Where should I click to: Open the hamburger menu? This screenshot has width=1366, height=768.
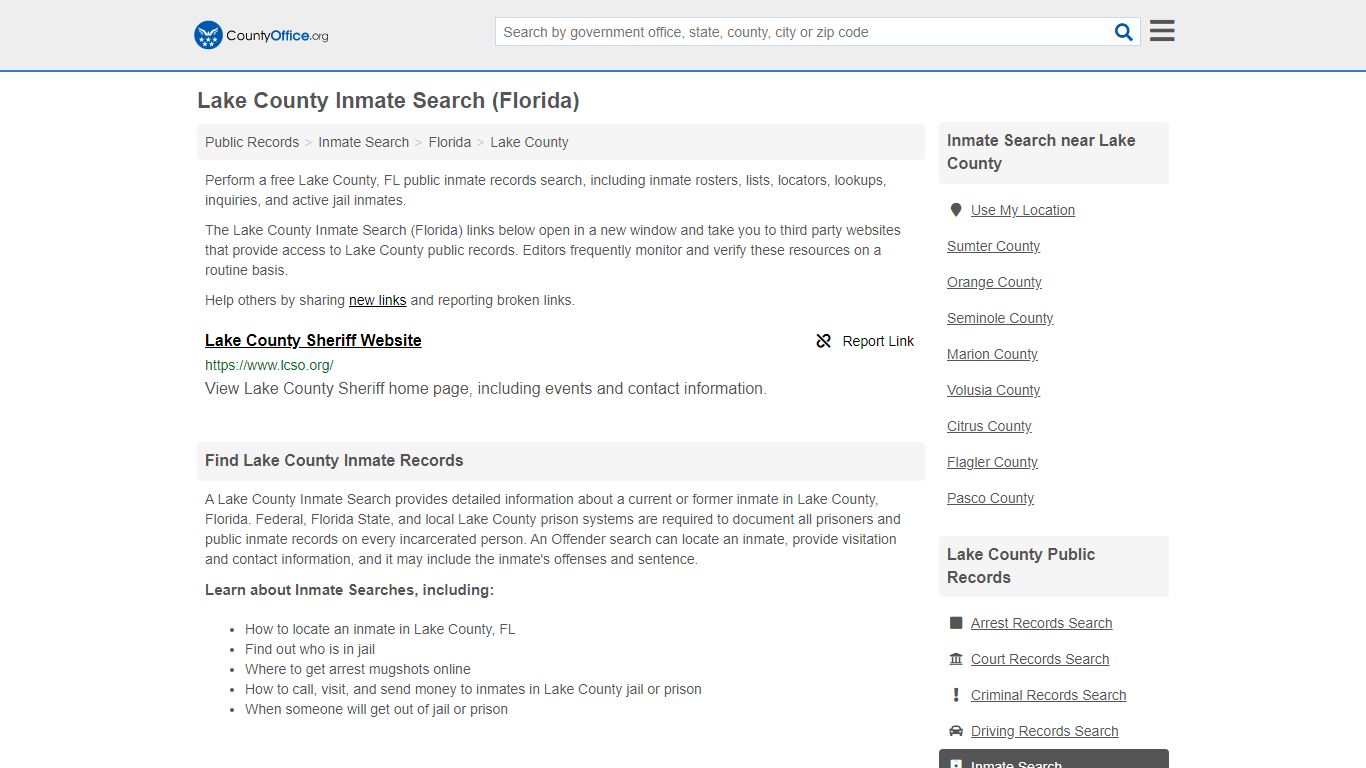click(x=1162, y=31)
